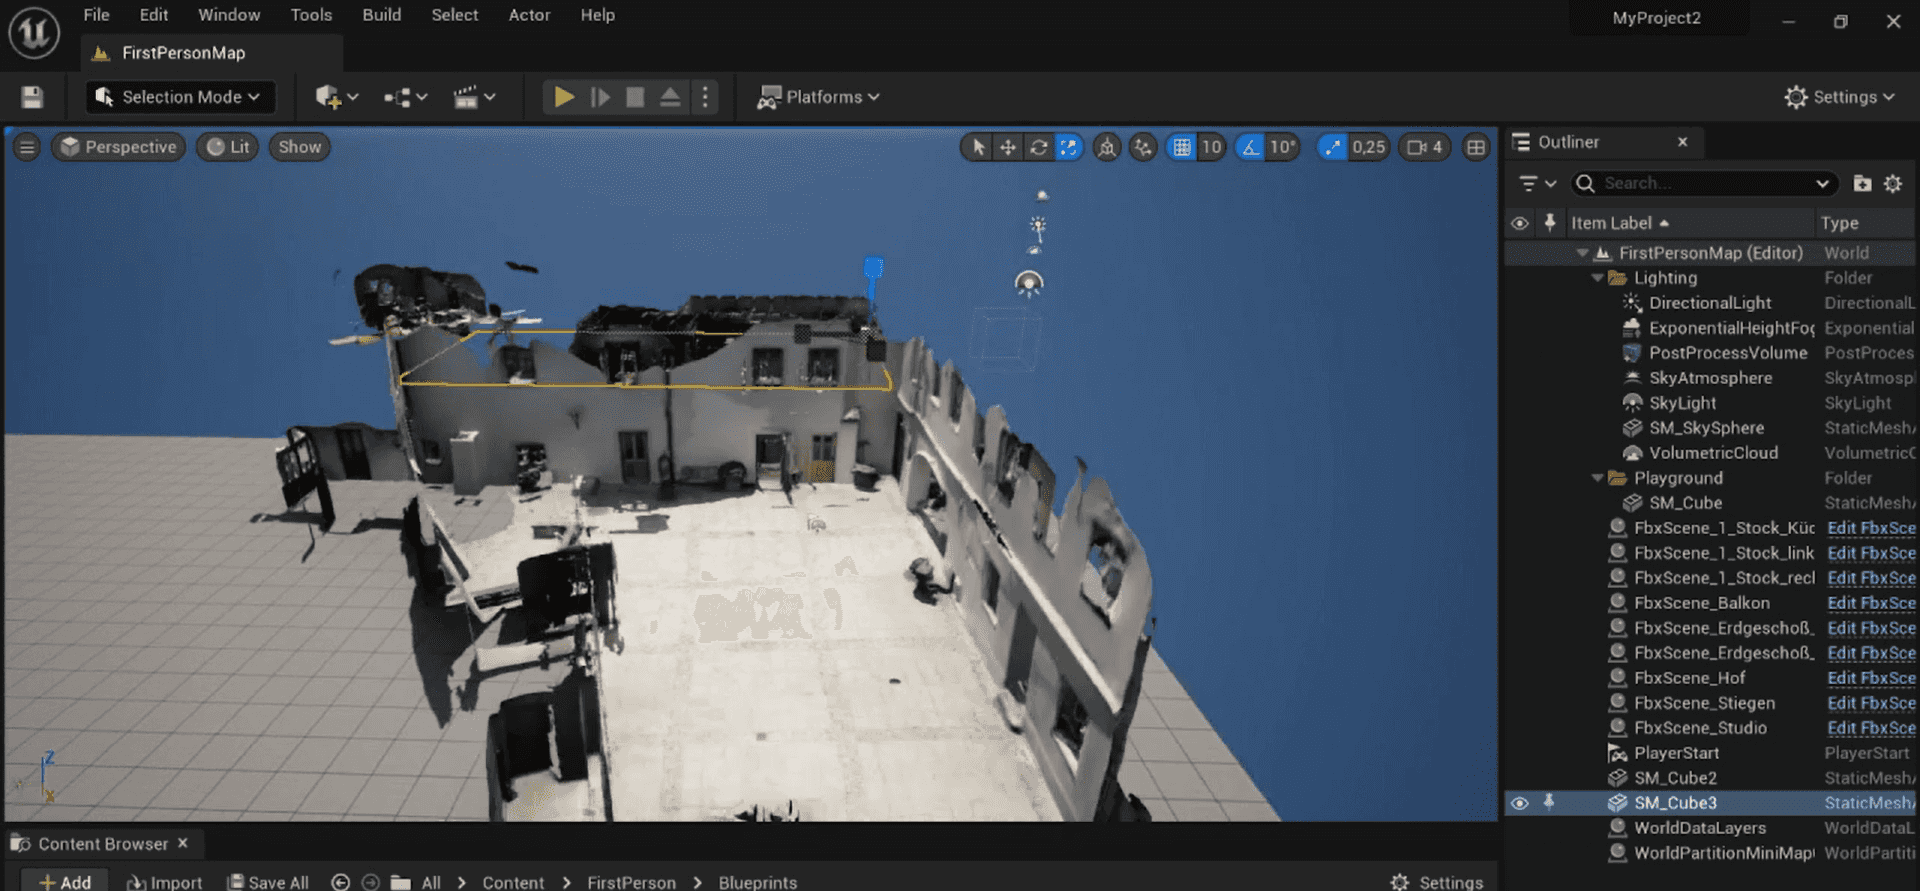Open the cinematics clapperboard dropdown

coord(474,97)
